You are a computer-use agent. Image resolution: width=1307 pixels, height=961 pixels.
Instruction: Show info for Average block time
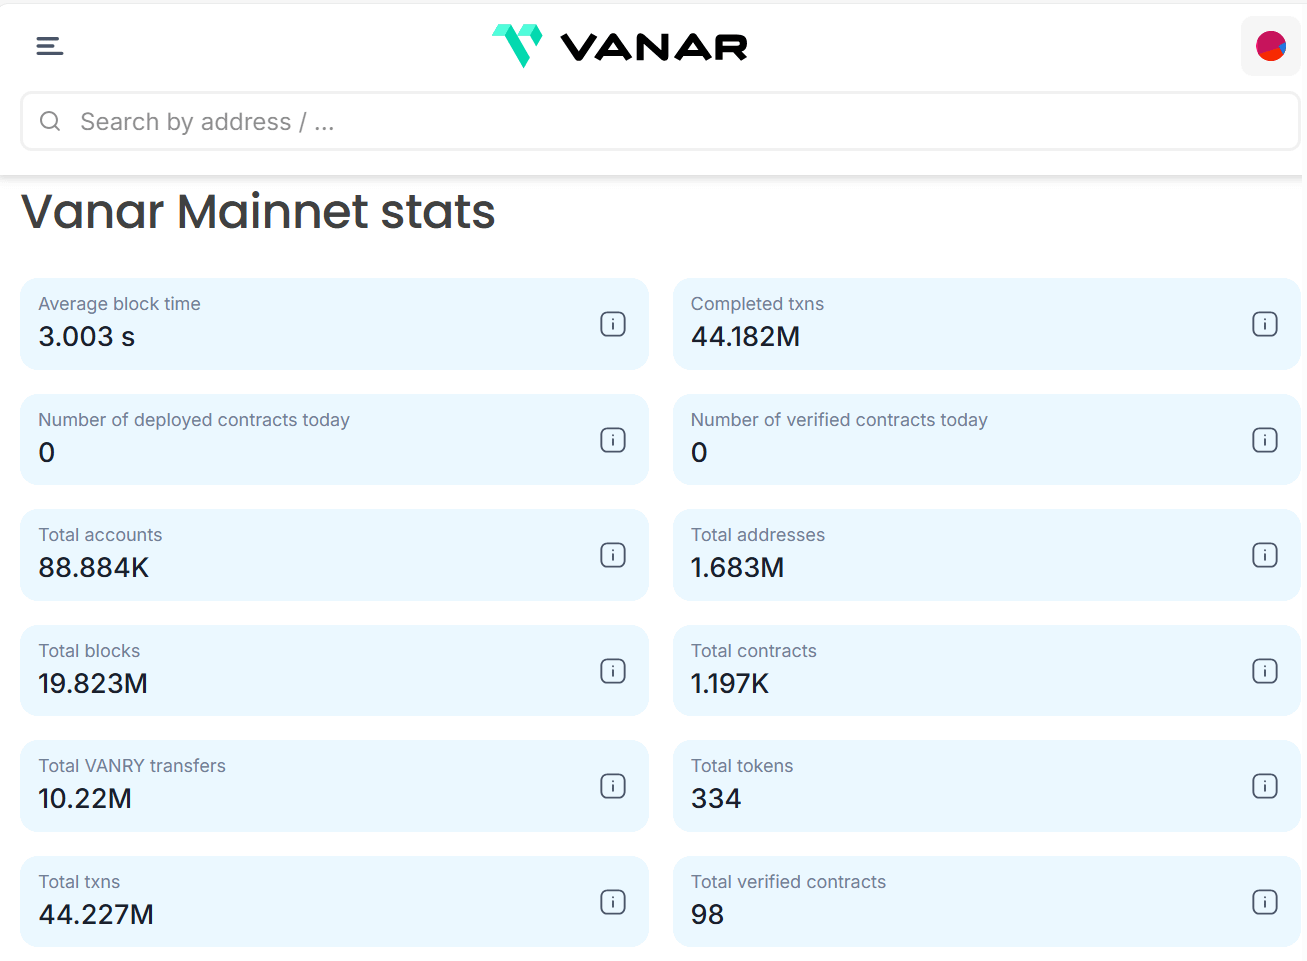click(x=613, y=324)
